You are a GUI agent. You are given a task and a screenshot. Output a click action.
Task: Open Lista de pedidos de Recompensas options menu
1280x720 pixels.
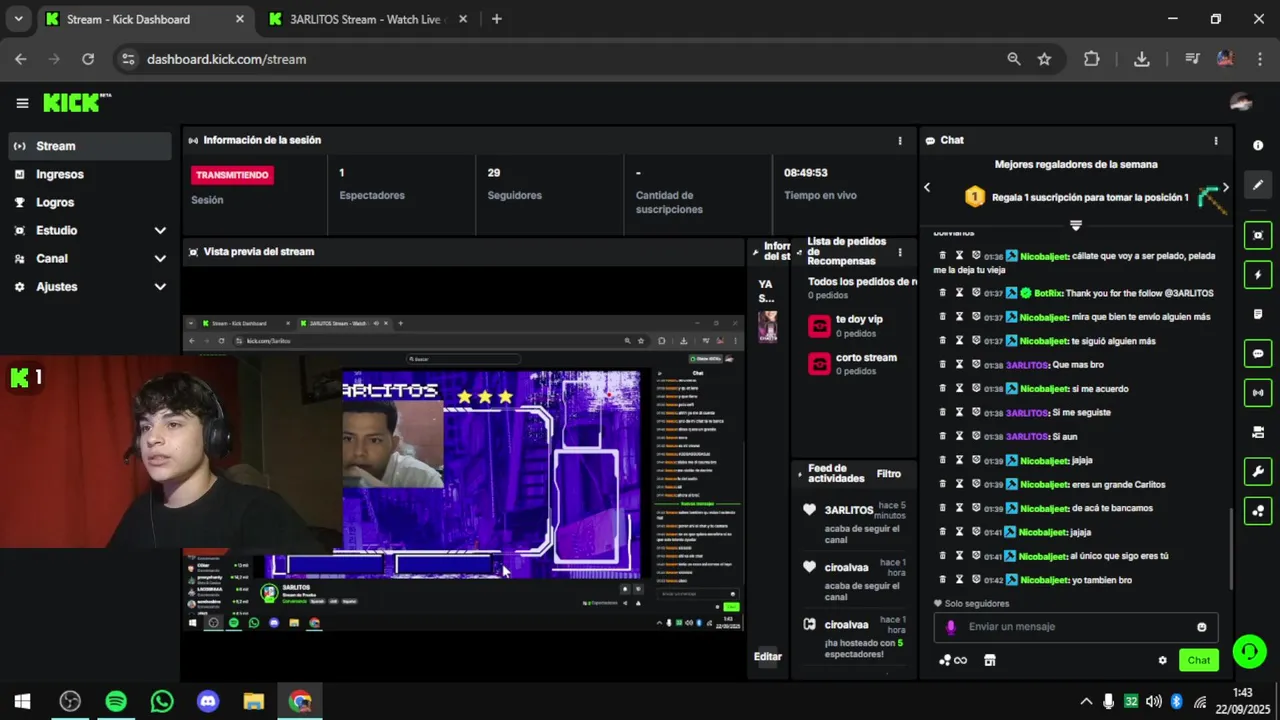(900, 253)
